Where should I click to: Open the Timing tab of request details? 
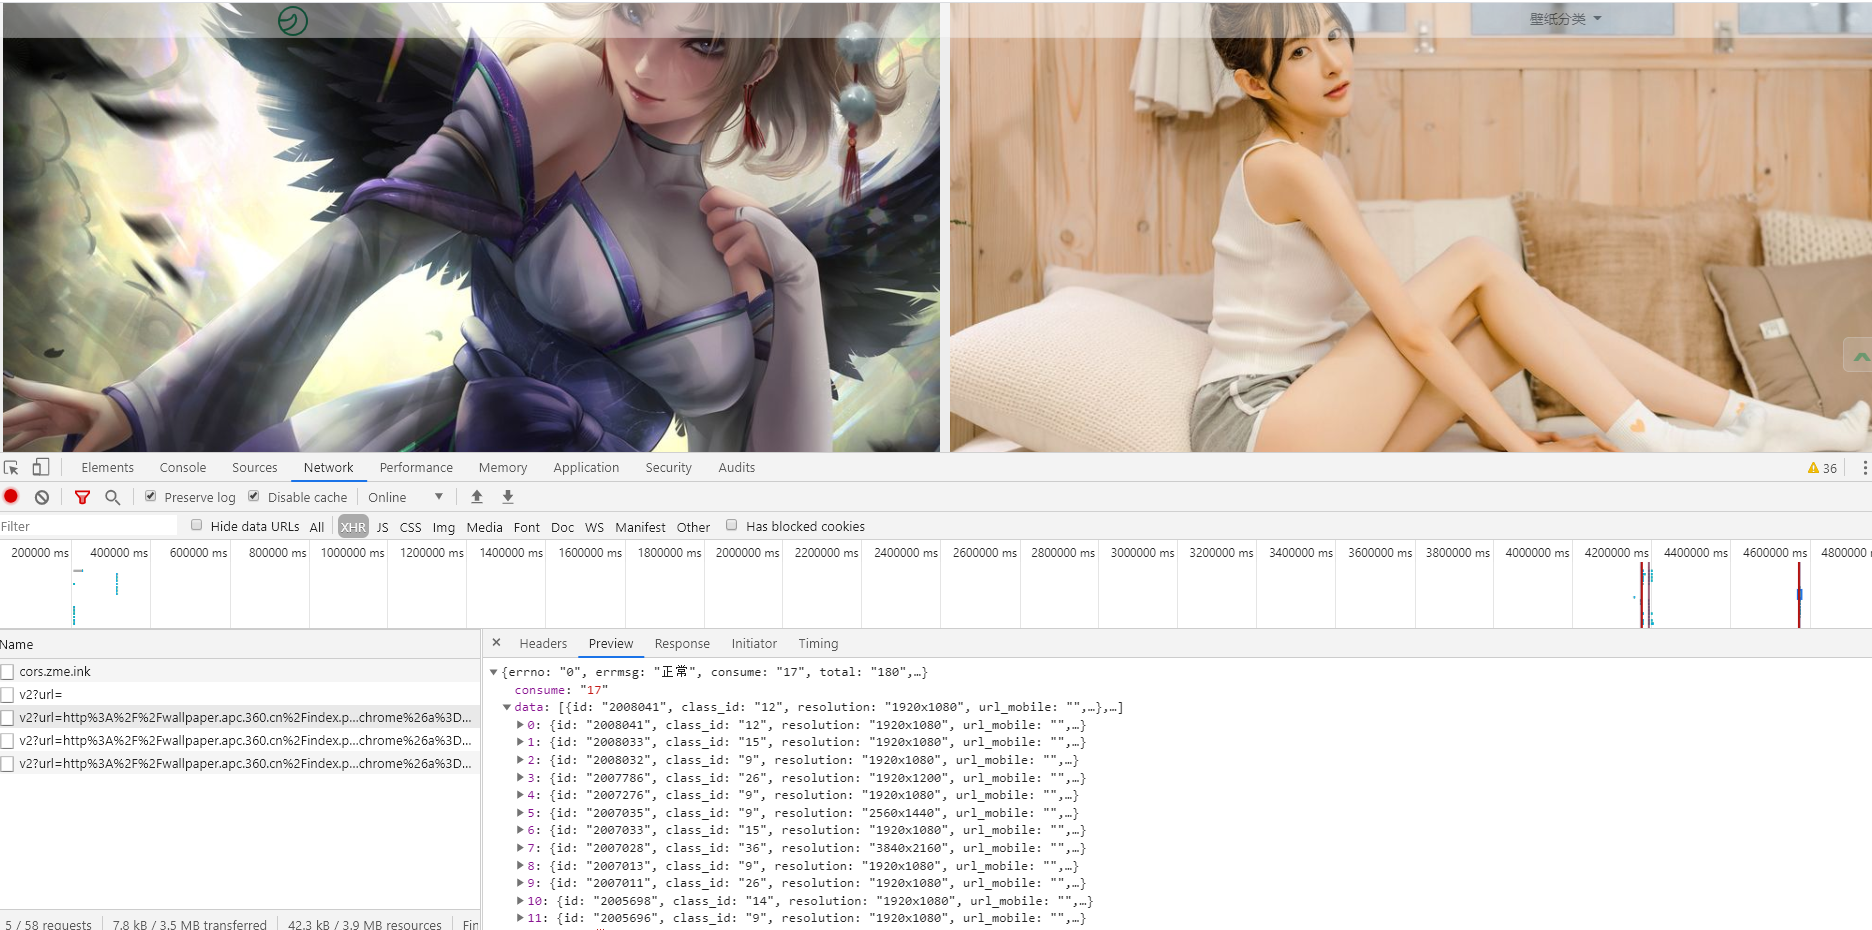[818, 644]
